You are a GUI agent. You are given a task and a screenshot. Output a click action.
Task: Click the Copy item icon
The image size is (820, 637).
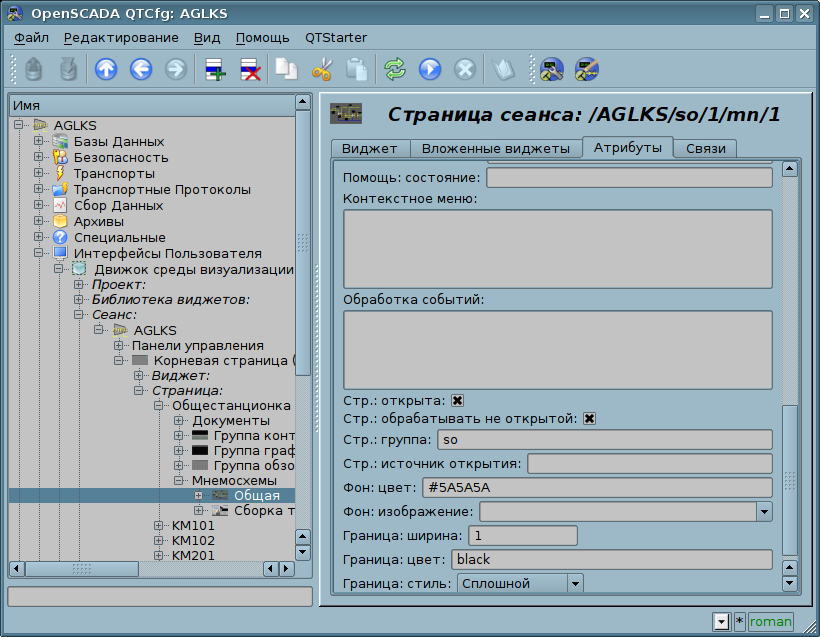pos(287,69)
